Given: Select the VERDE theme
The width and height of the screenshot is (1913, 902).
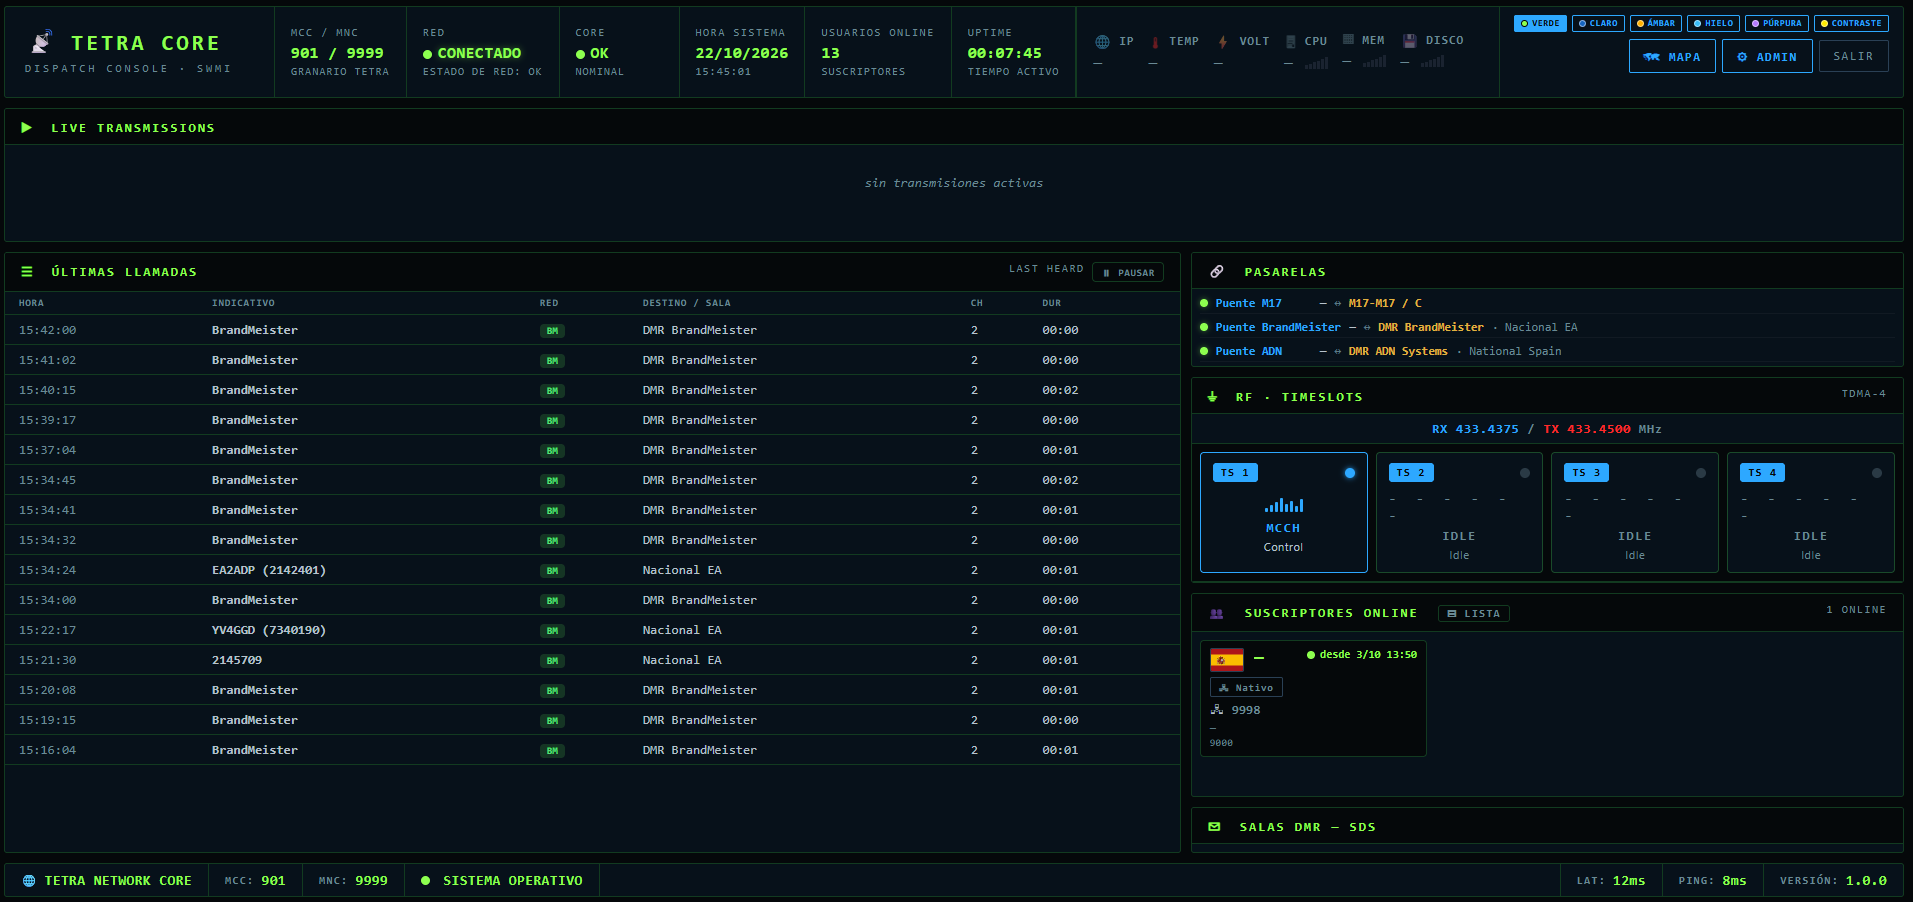Looking at the screenshot, I should tap(1540, 23).
